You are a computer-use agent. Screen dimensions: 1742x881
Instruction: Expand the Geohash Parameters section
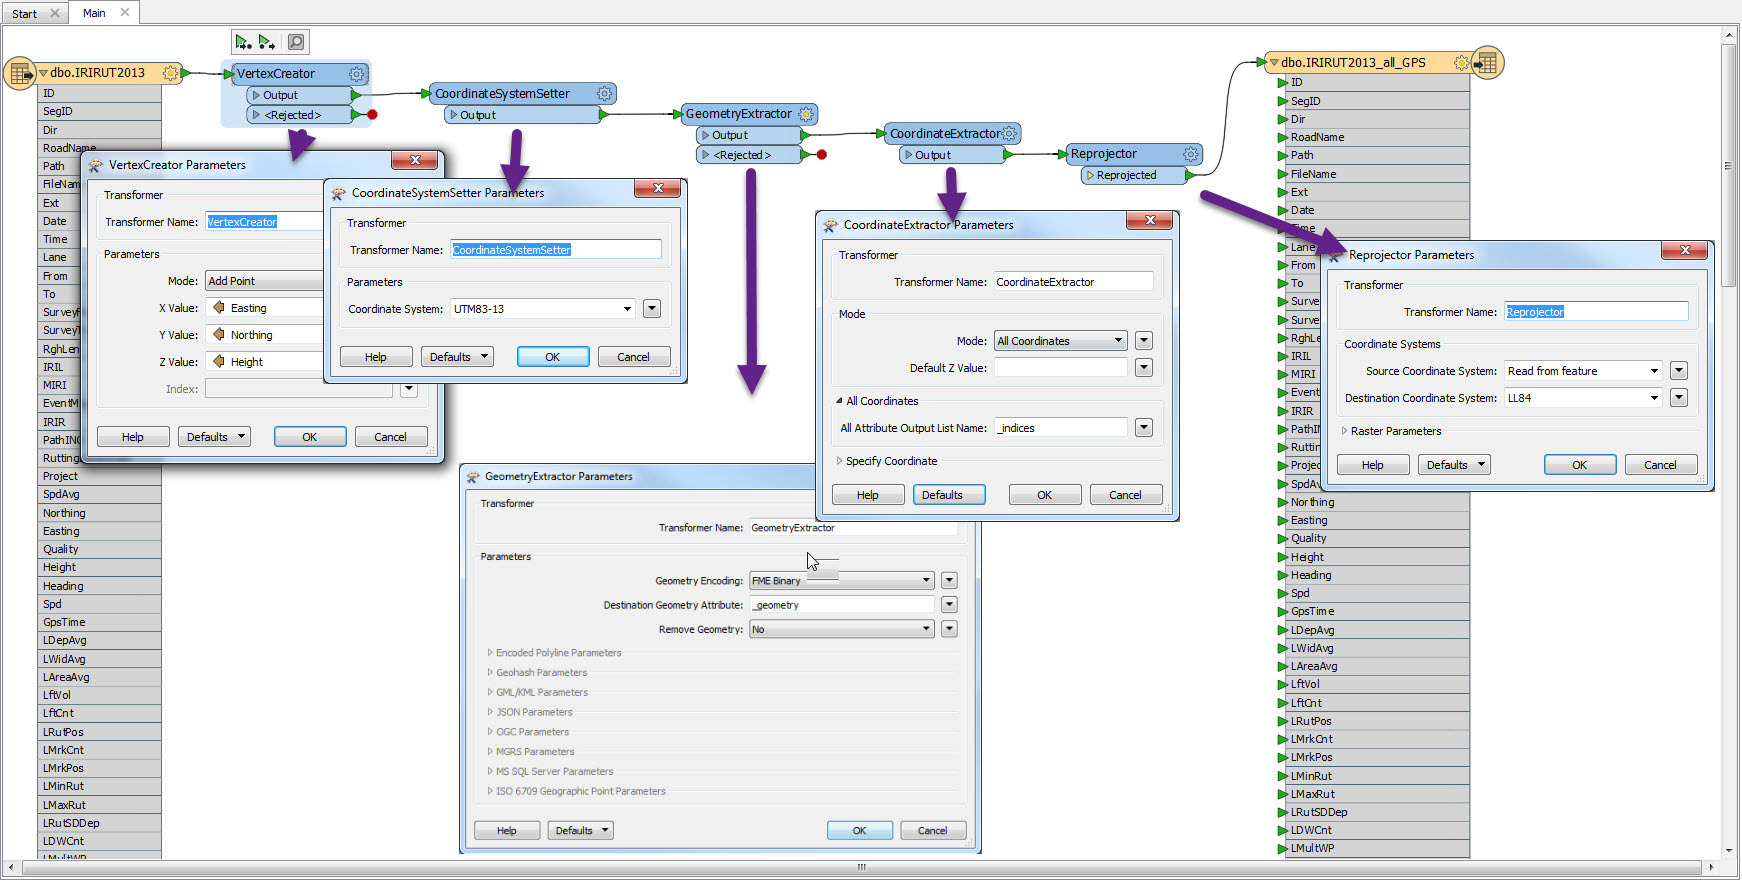490,673
